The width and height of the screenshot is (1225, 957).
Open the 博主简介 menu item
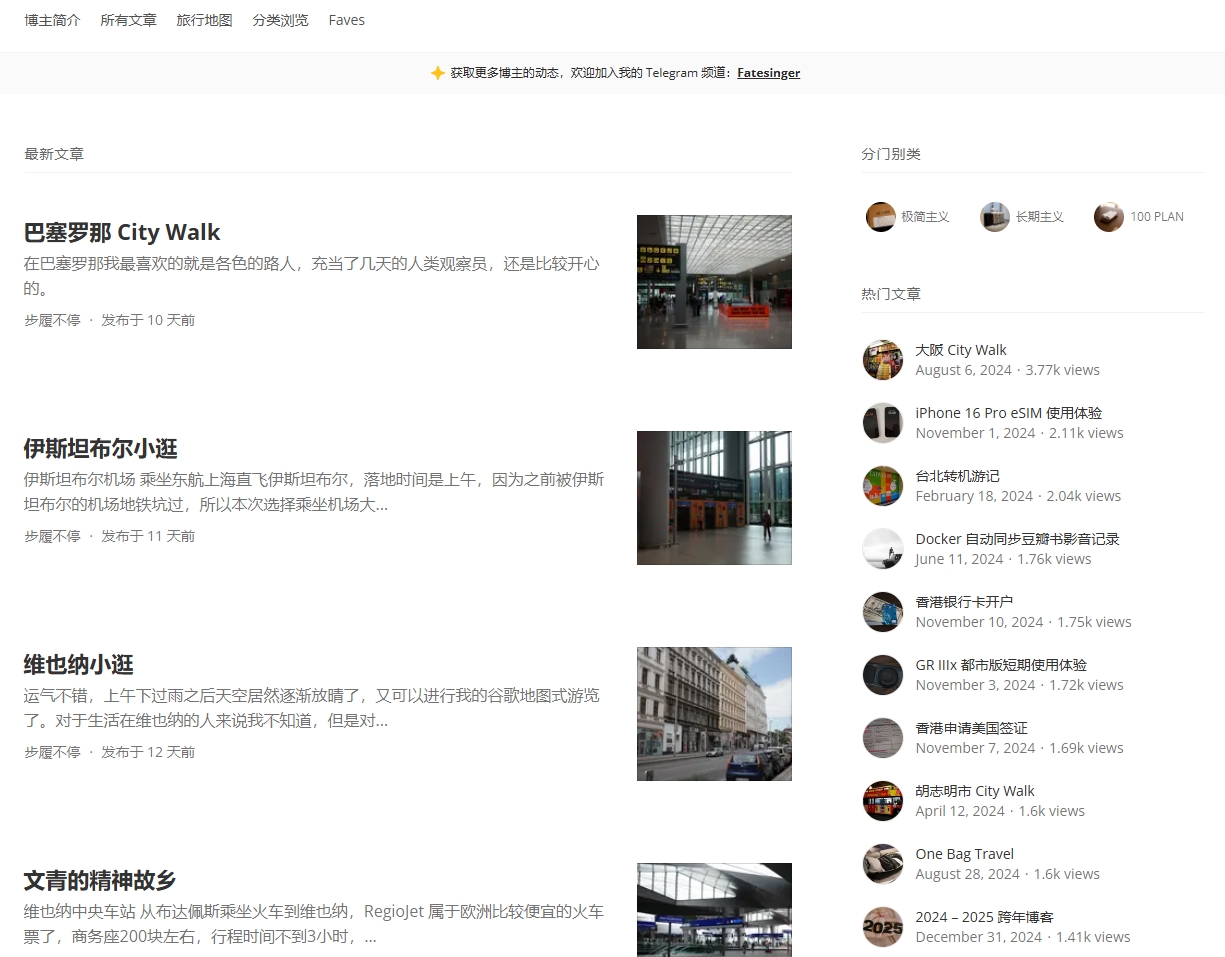tap(52, 20)
